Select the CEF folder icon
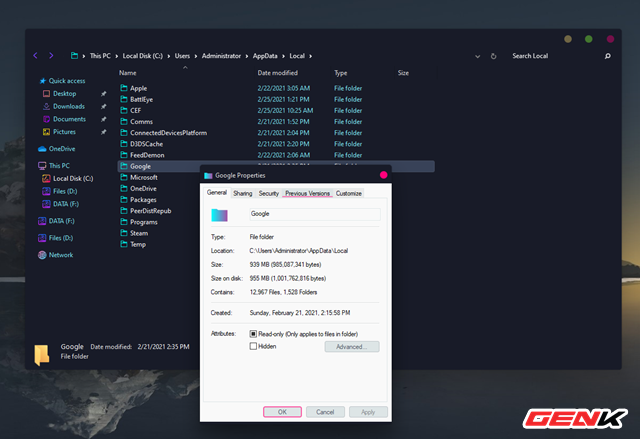Image resolution: width=640 pixels, height=439 pixels. click(124, 110)
